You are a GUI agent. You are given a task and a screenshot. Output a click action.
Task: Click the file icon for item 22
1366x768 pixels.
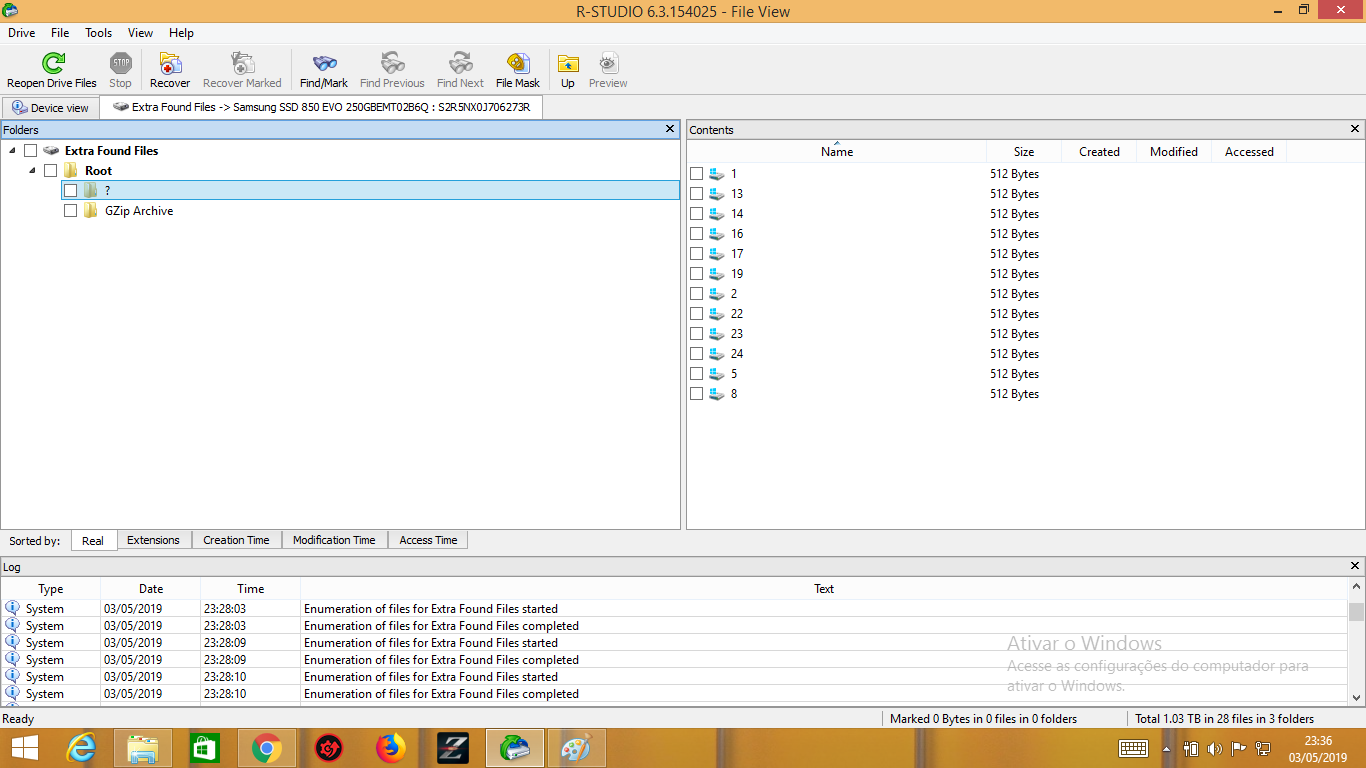[717, 314]
